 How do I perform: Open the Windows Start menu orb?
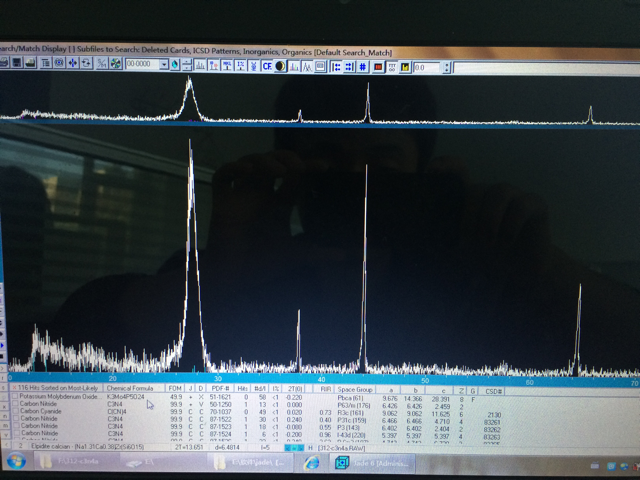click(x=17, y=462)
